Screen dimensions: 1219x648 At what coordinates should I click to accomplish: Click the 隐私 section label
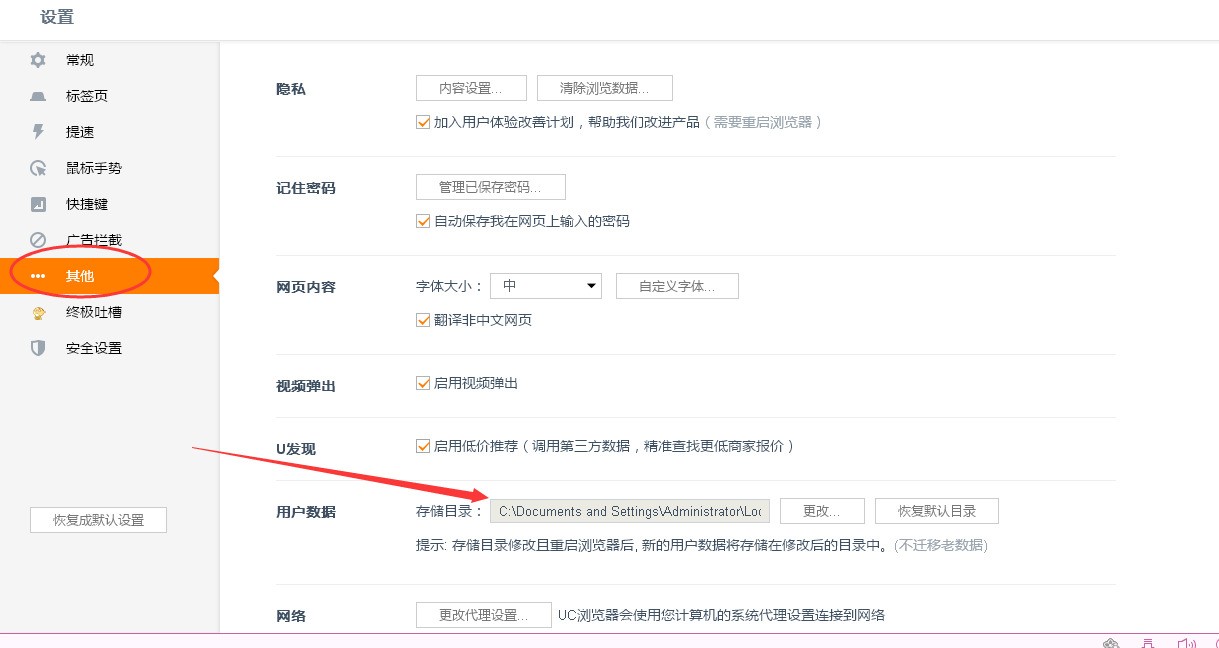[291, 89]
